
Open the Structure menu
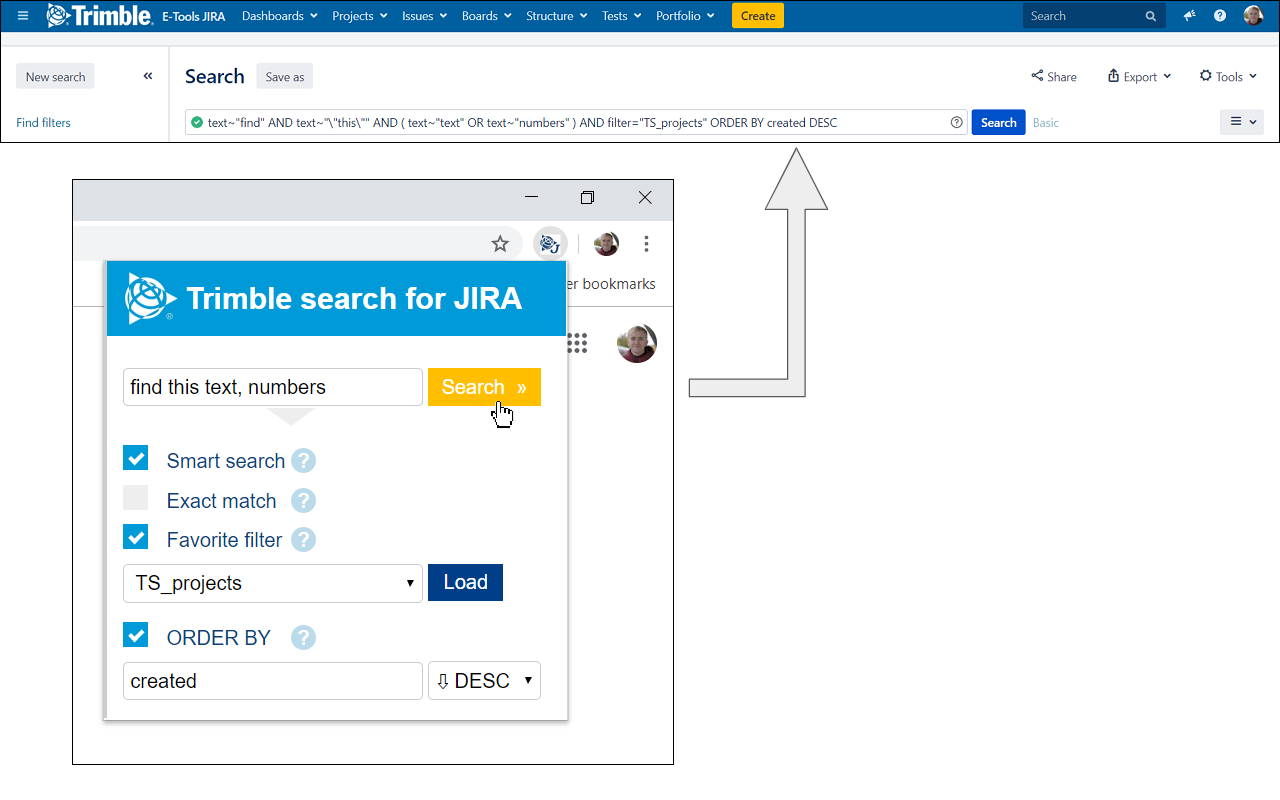point(557,16)
